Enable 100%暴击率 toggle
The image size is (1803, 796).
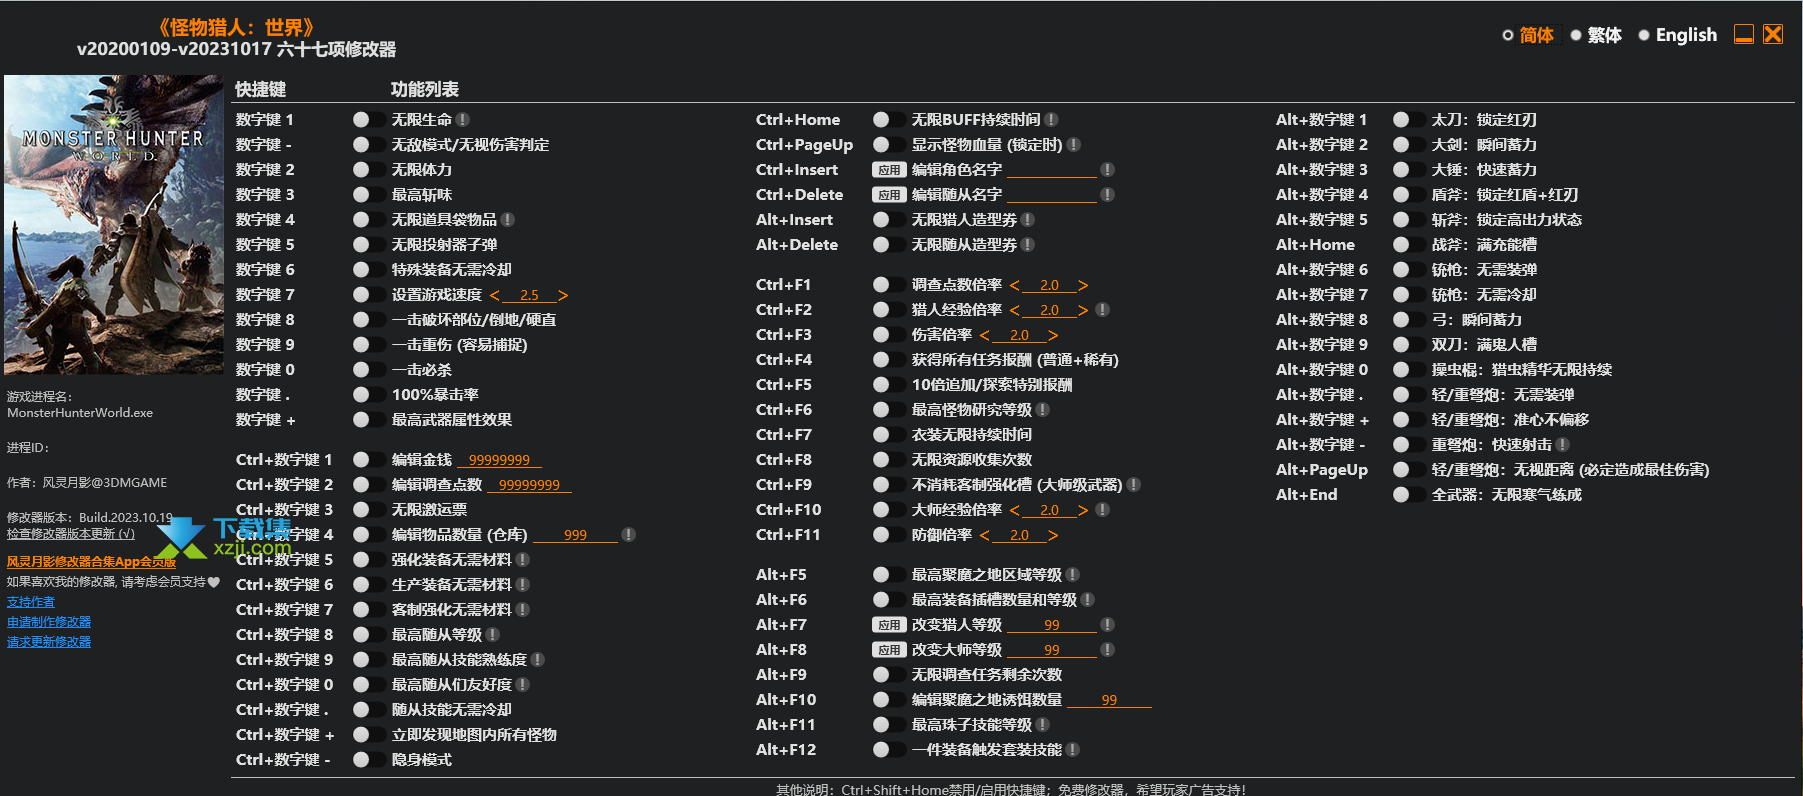pos(367,395)
